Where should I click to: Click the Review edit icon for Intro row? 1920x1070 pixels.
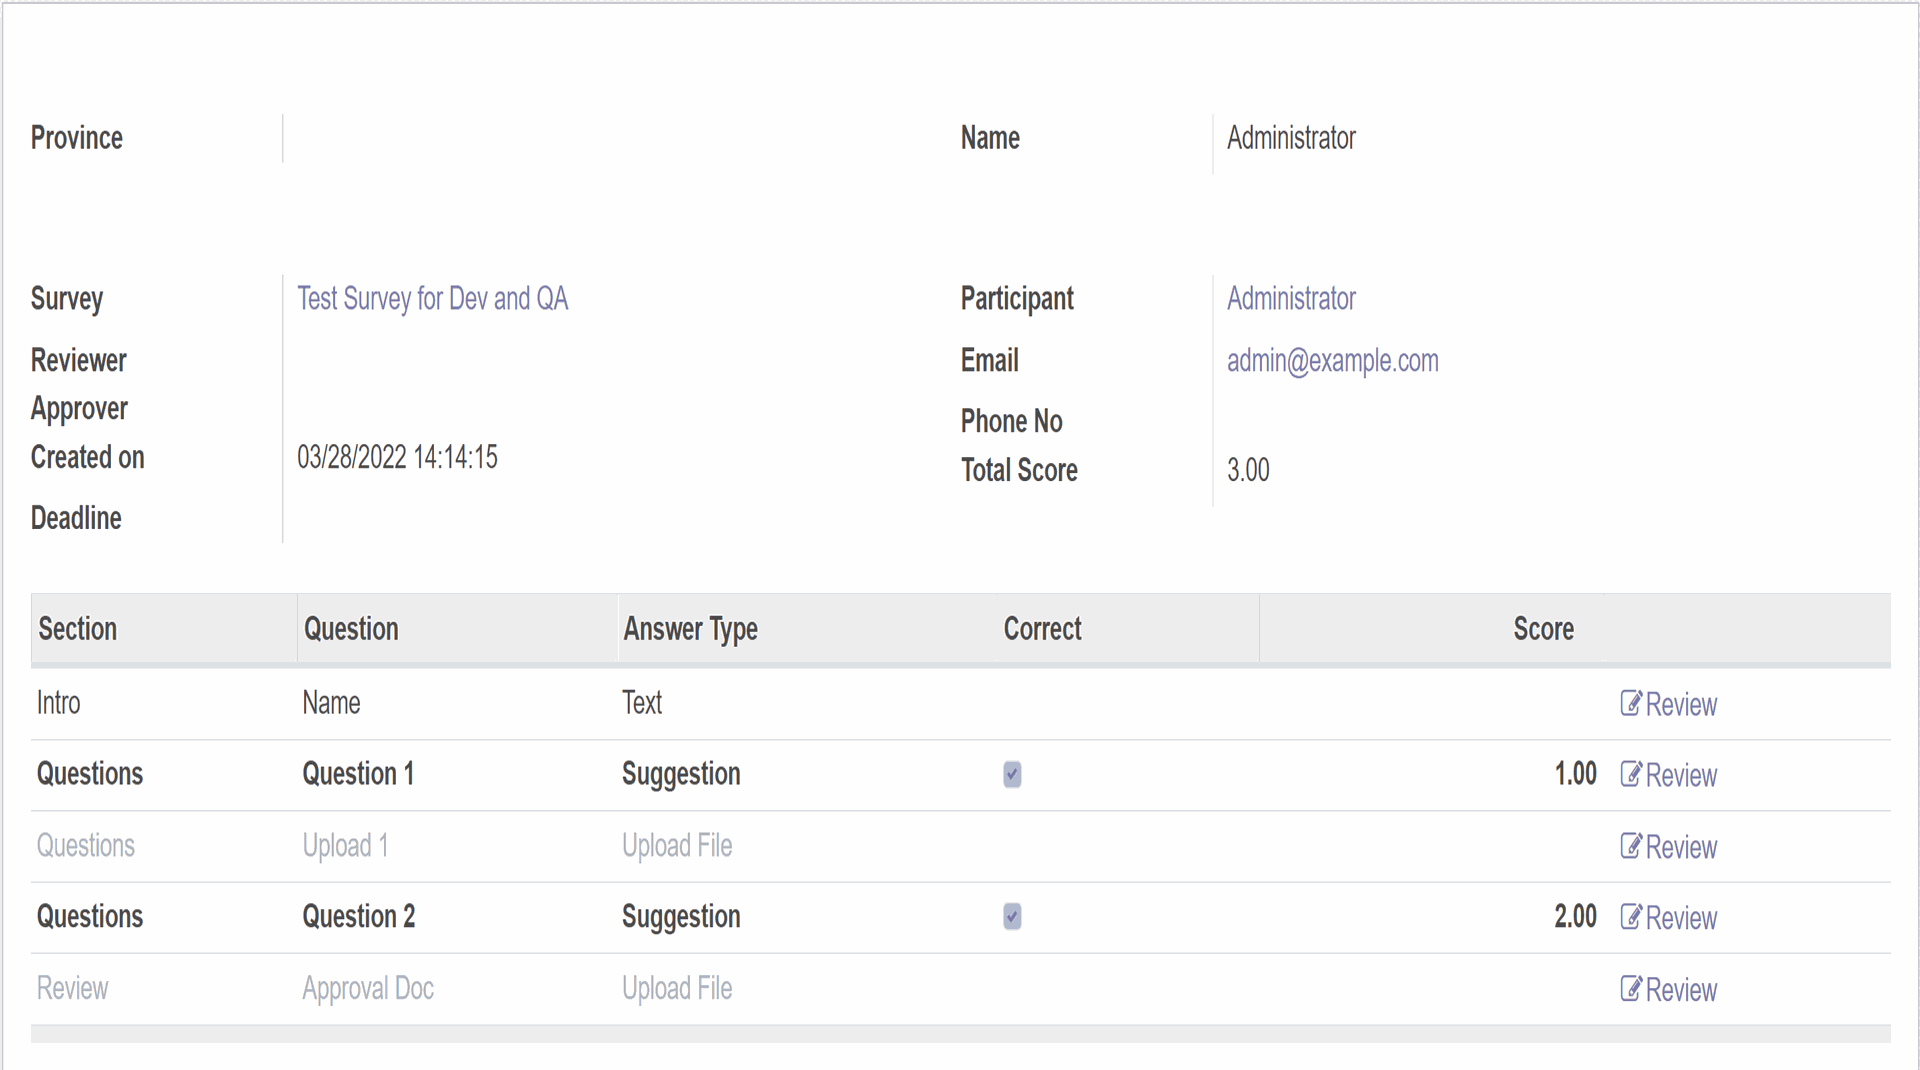click(x=1631, y=704)
